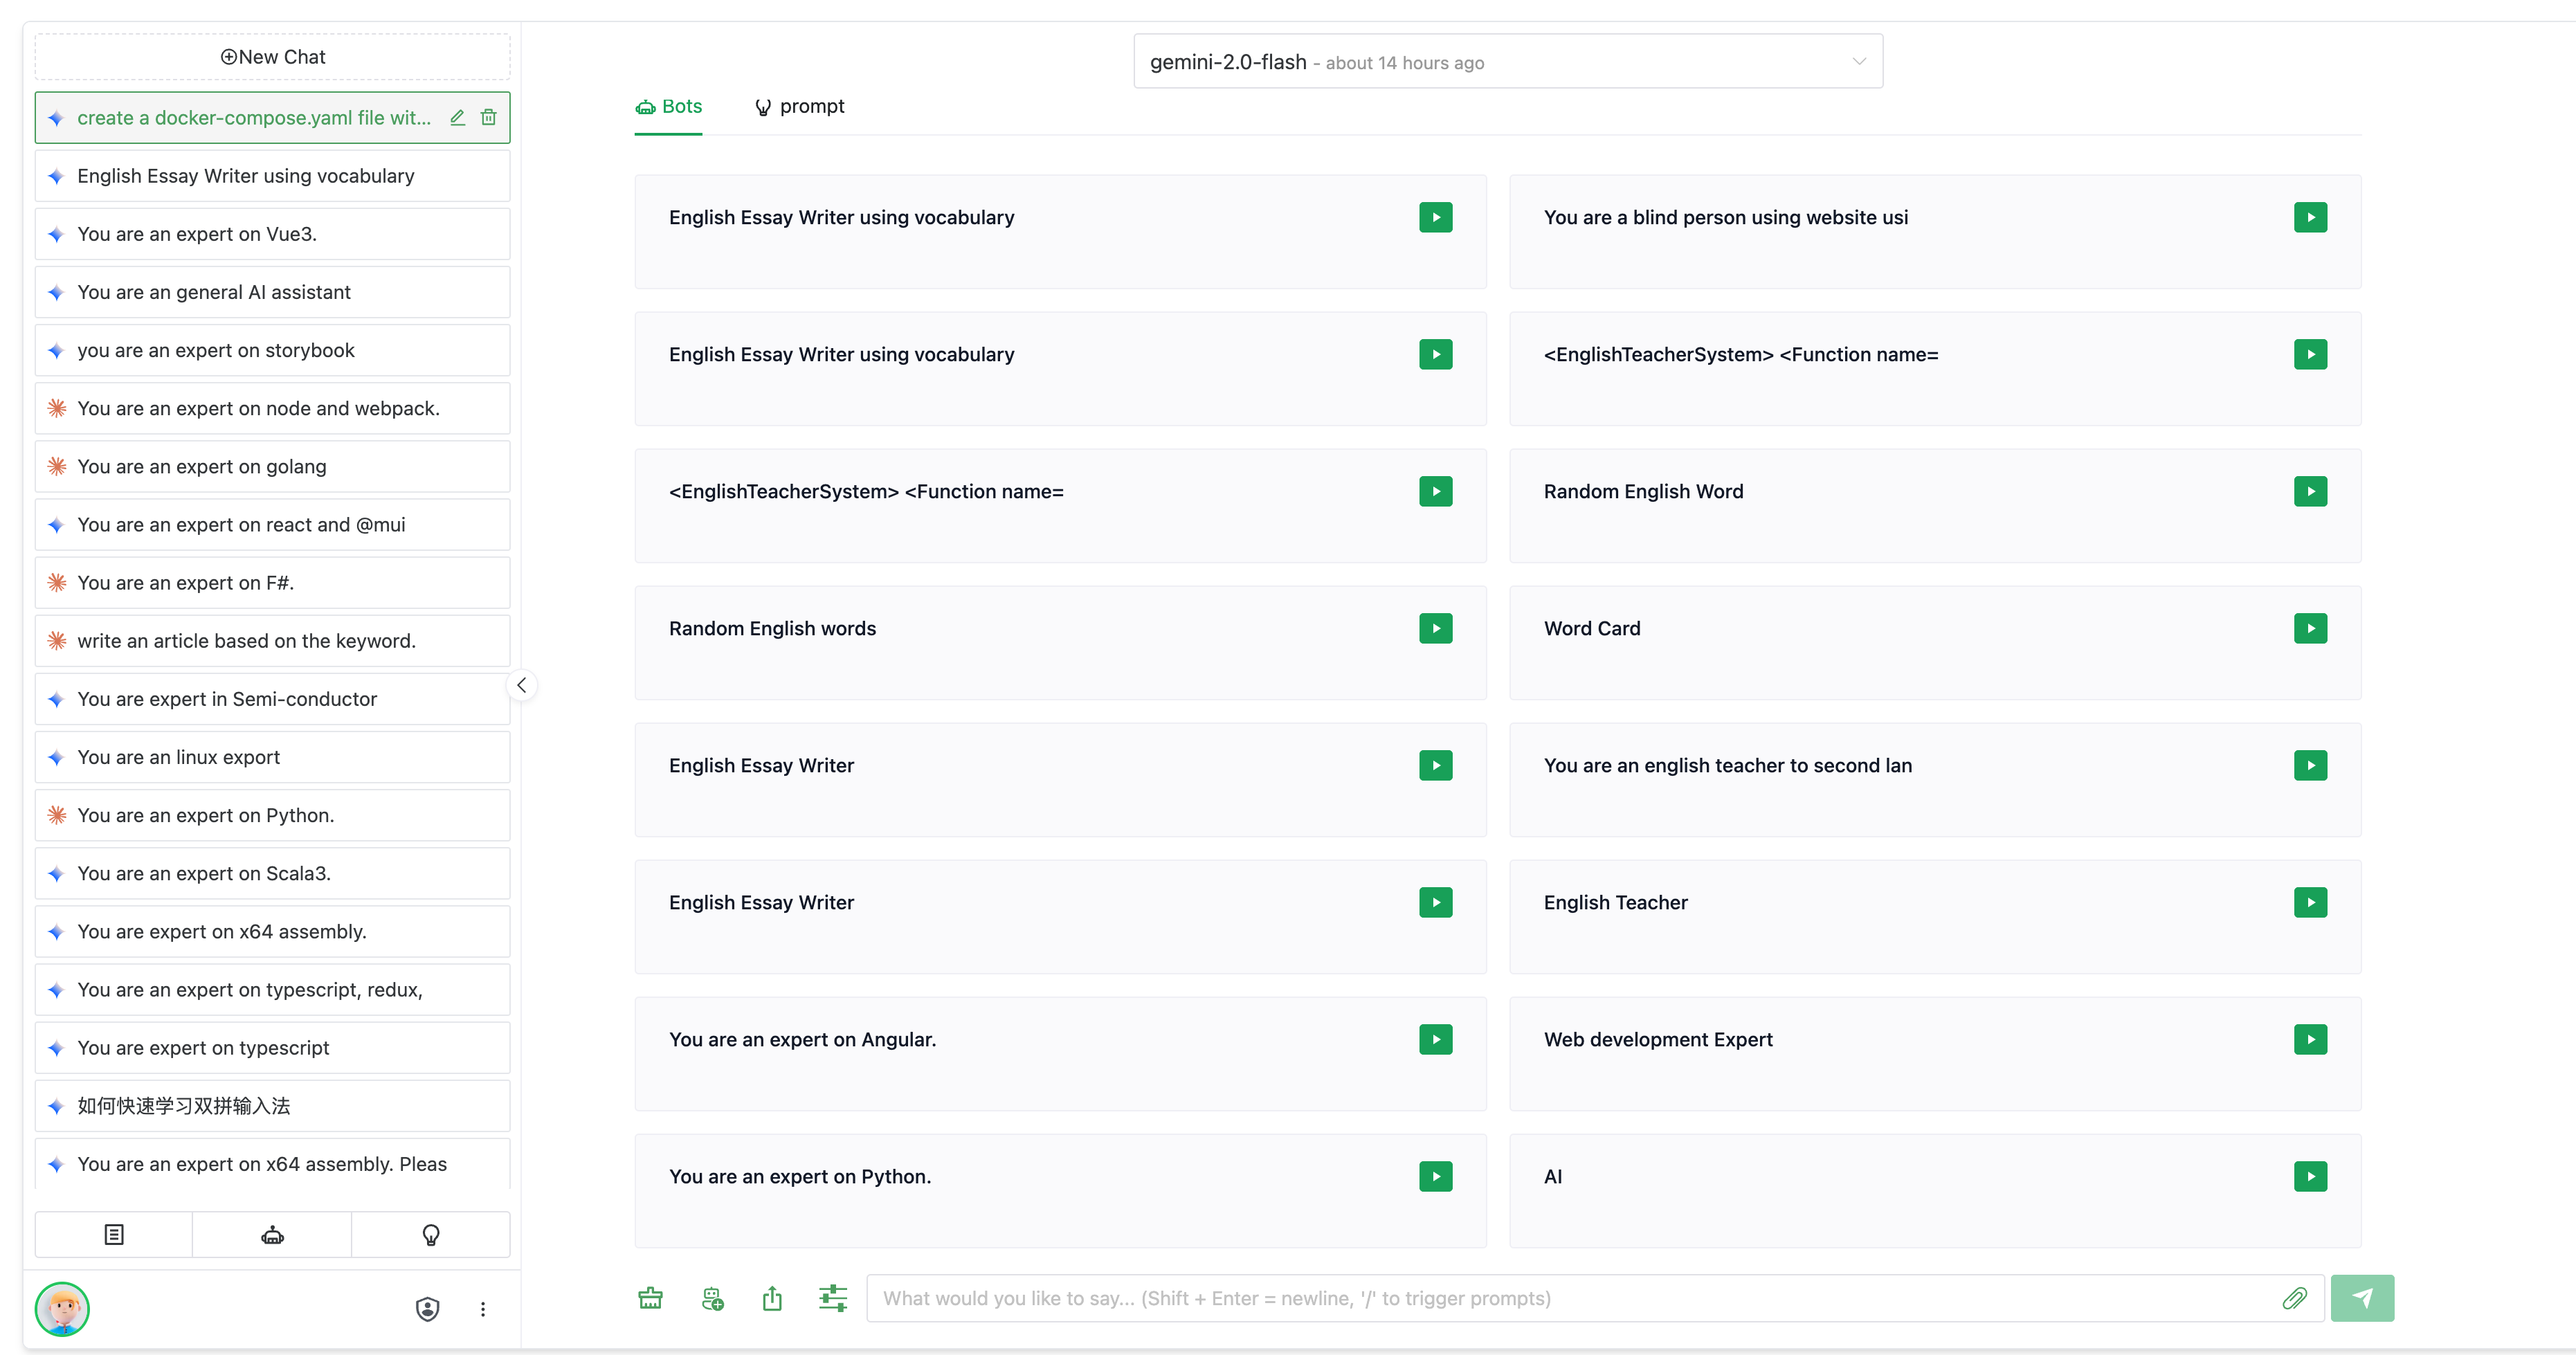2576x1355 pixels.
Task: Run the 'Random English words' bot
Action: pos(1435,628)
